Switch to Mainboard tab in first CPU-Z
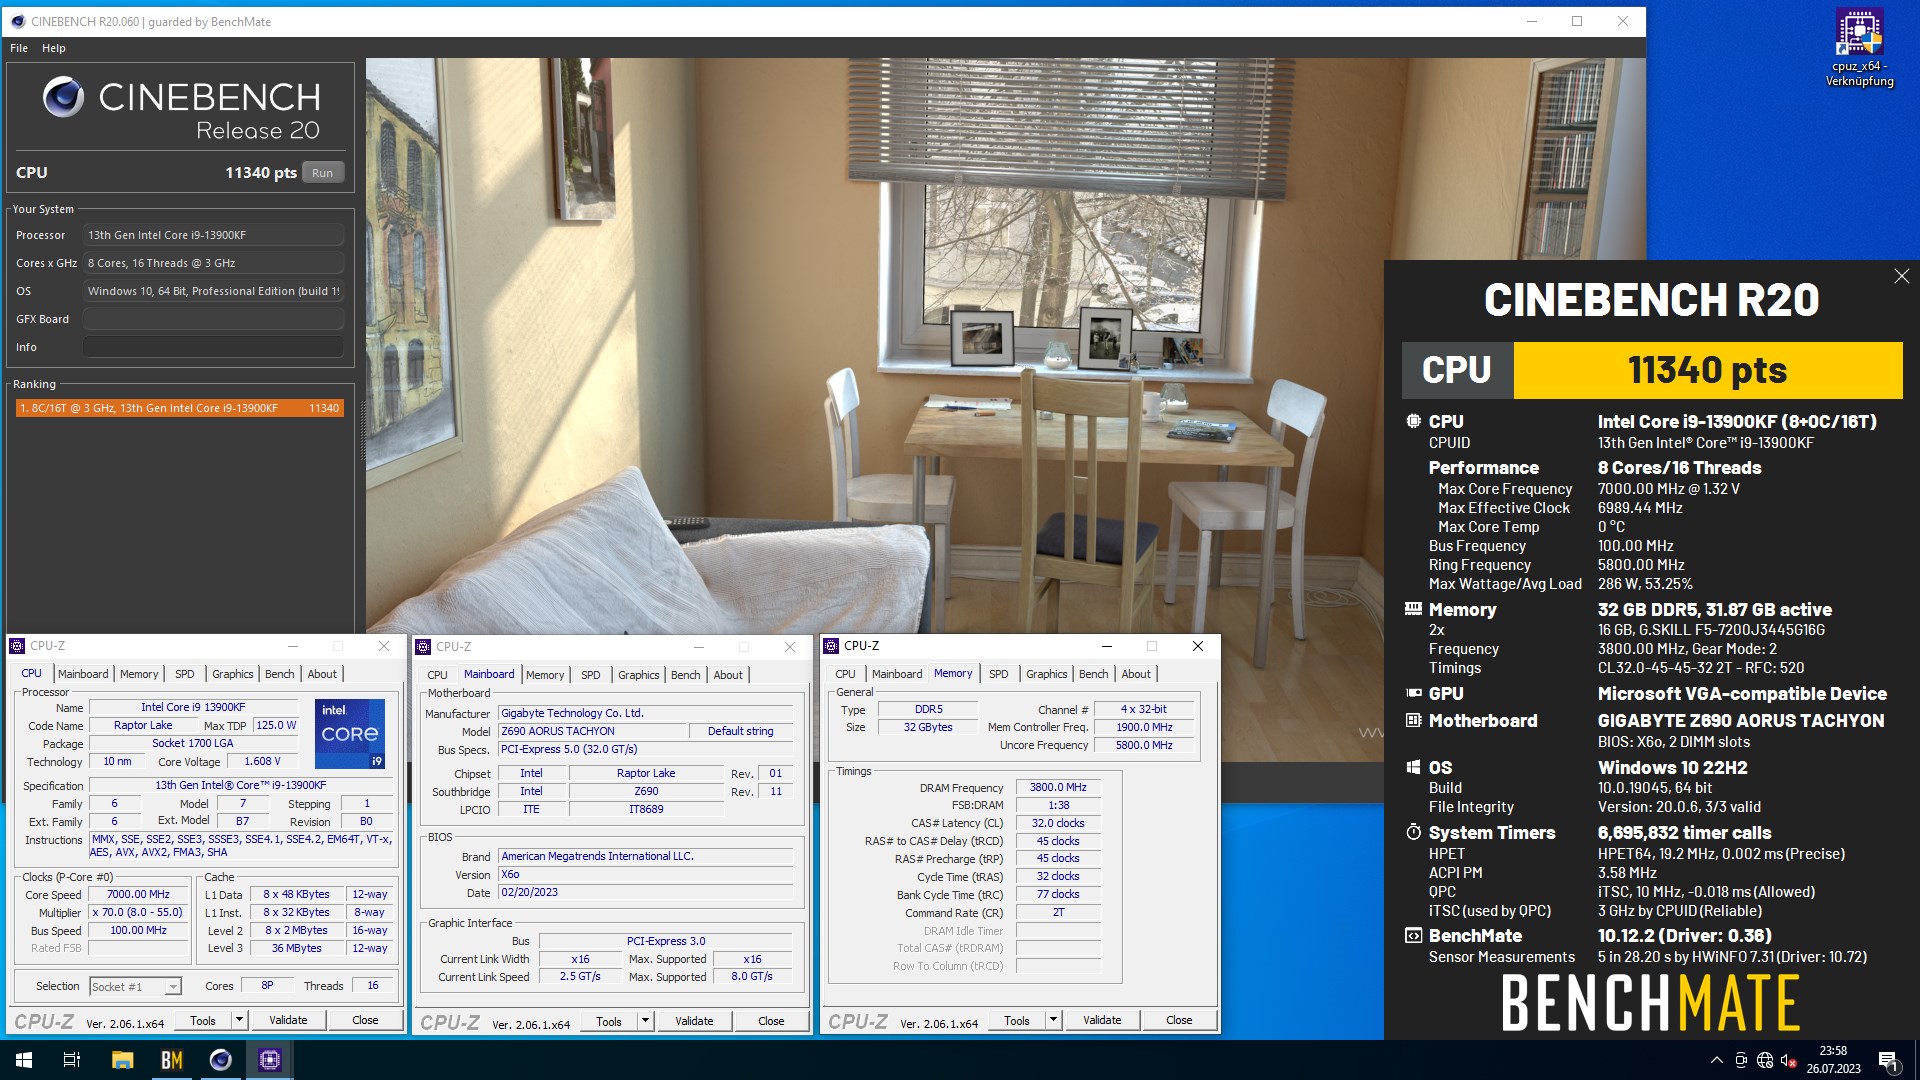Image resolution: width=1920 pixels, height=1080 pixels. pos(83,674)
